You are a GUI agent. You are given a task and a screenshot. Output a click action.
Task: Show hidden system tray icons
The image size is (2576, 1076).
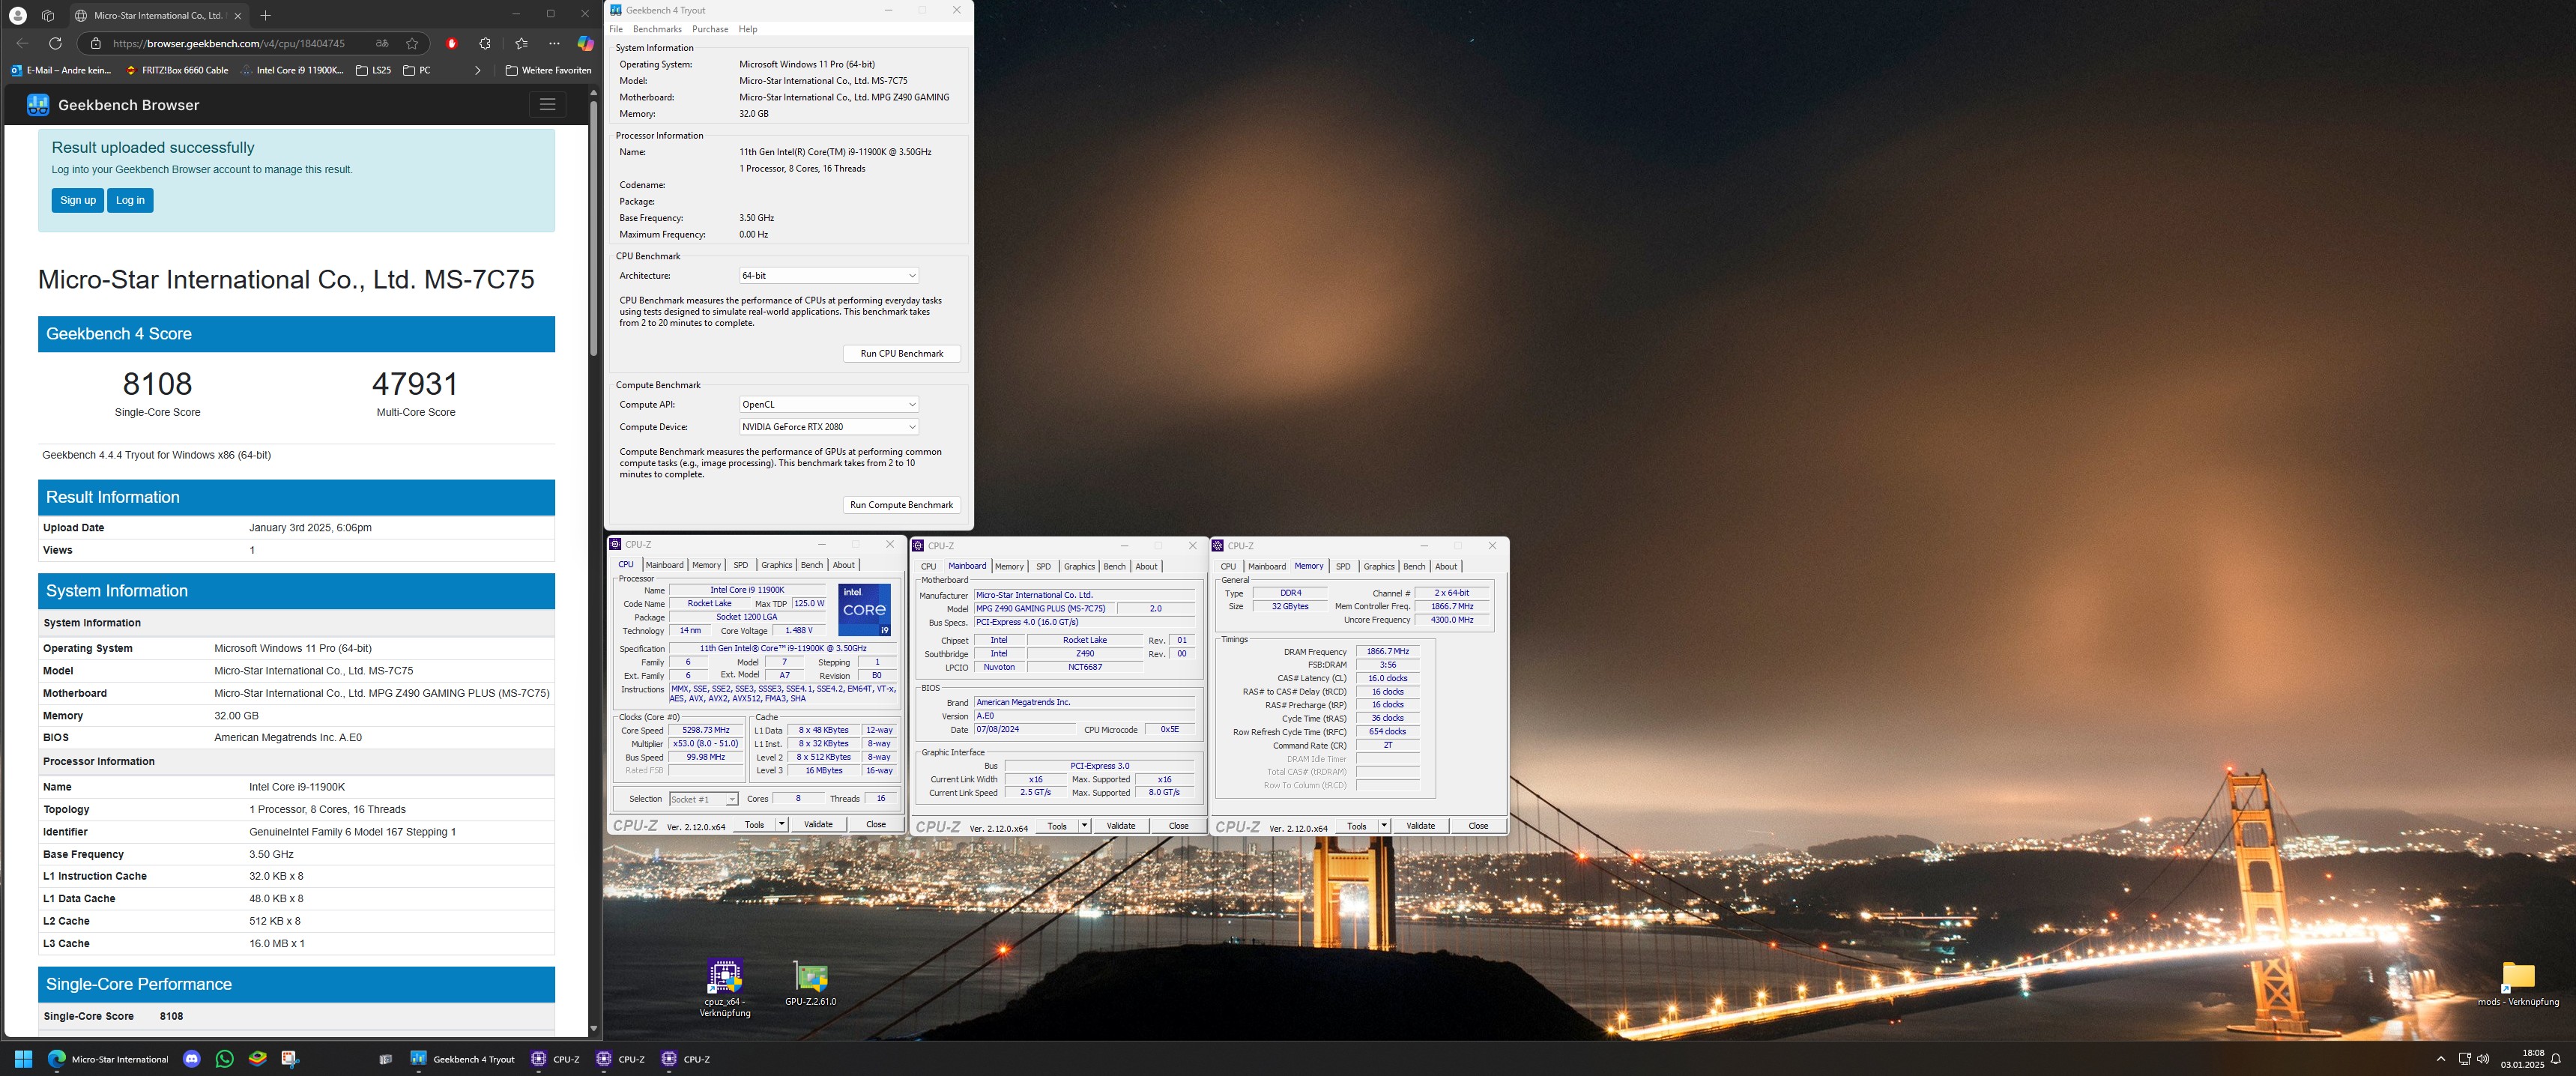click(x=2440, y=1058)
